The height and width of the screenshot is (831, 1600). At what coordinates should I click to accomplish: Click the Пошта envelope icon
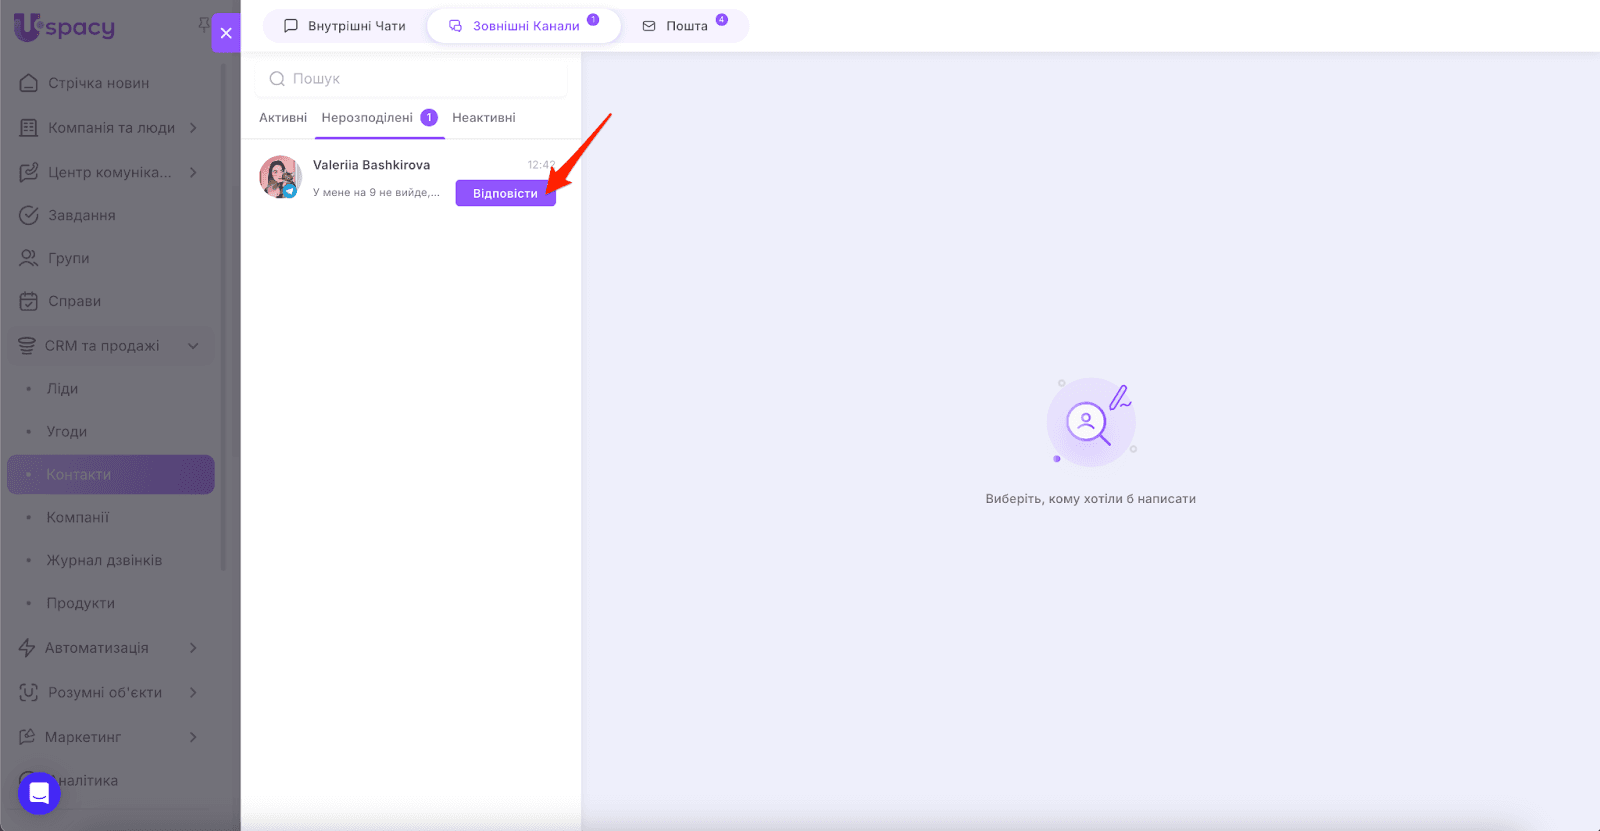tap(649, 26)
